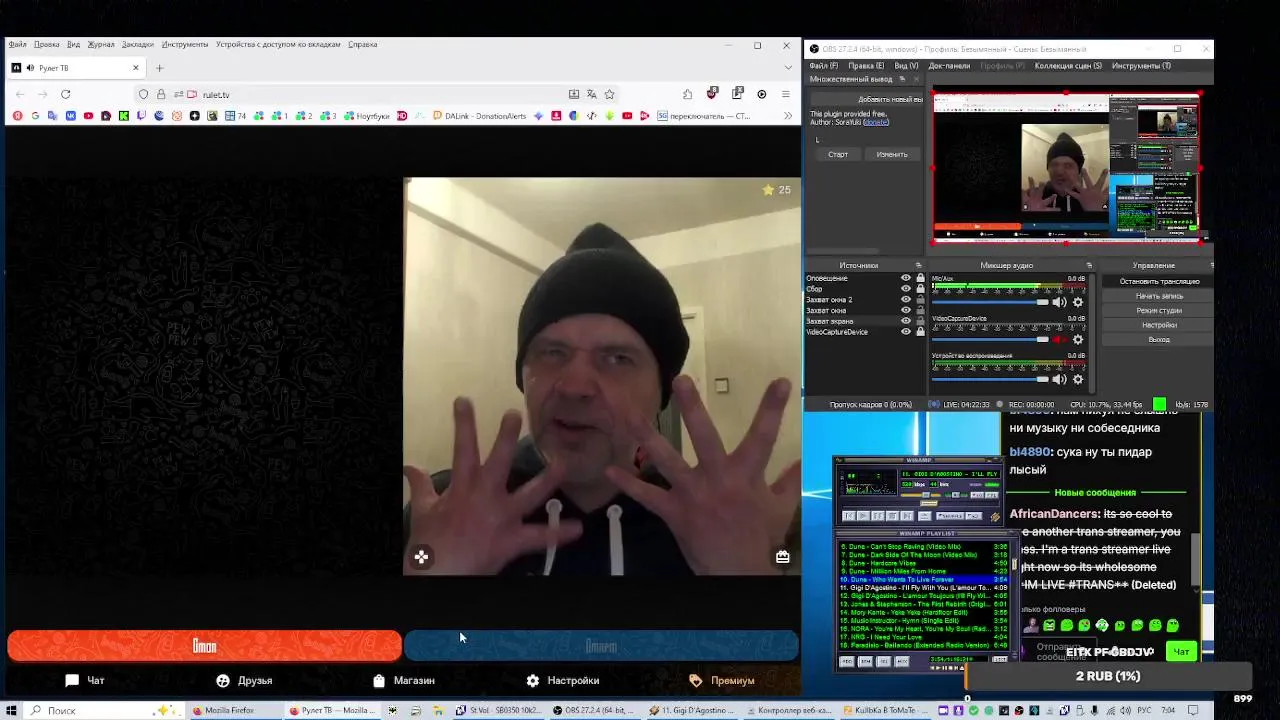
Task: Click the translate page icon in address bar
Action: point(591,94)
